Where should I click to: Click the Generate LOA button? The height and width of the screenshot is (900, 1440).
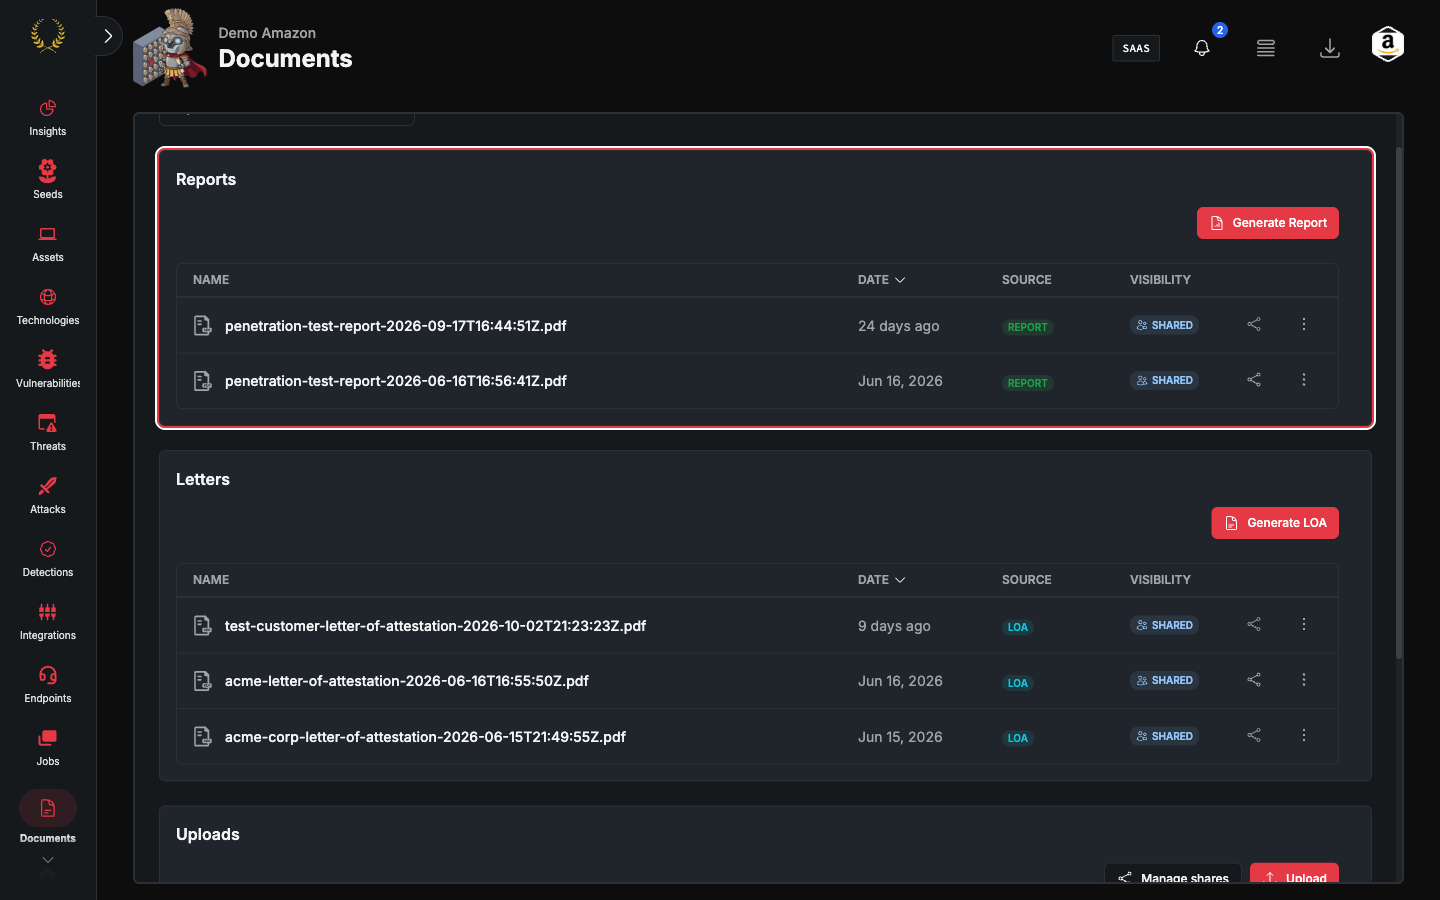point(1275,523)
